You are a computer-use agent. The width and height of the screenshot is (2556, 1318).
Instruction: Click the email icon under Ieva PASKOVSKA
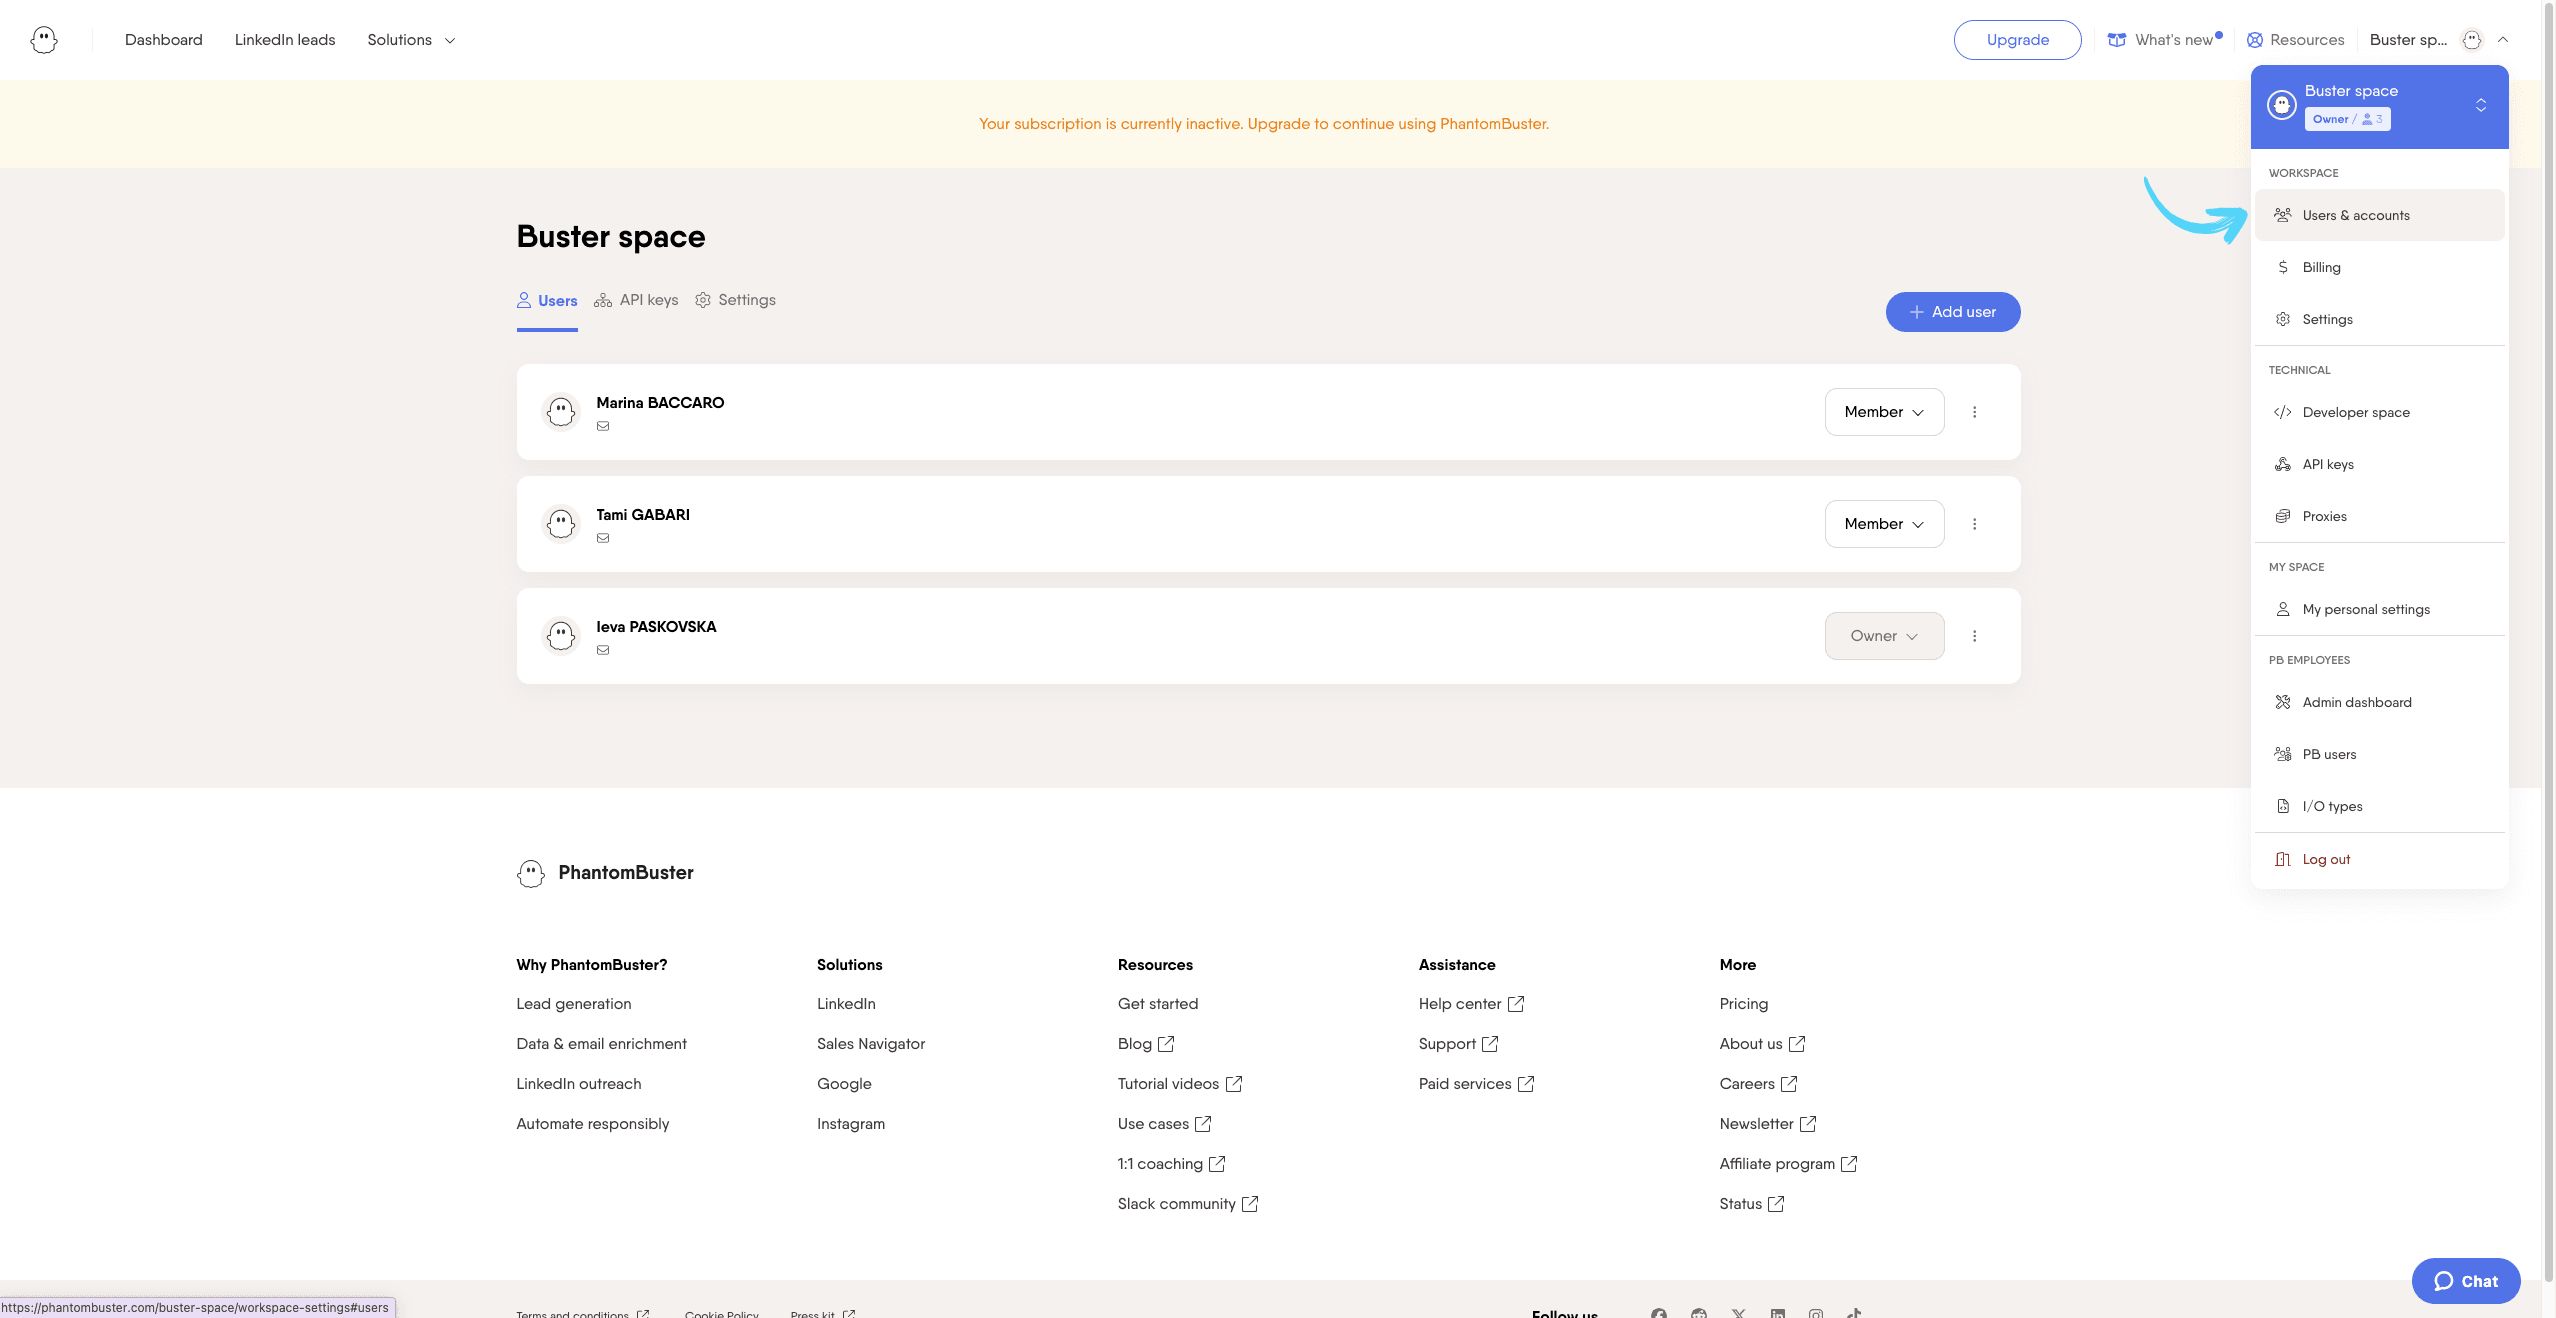(x=603, y=650)
